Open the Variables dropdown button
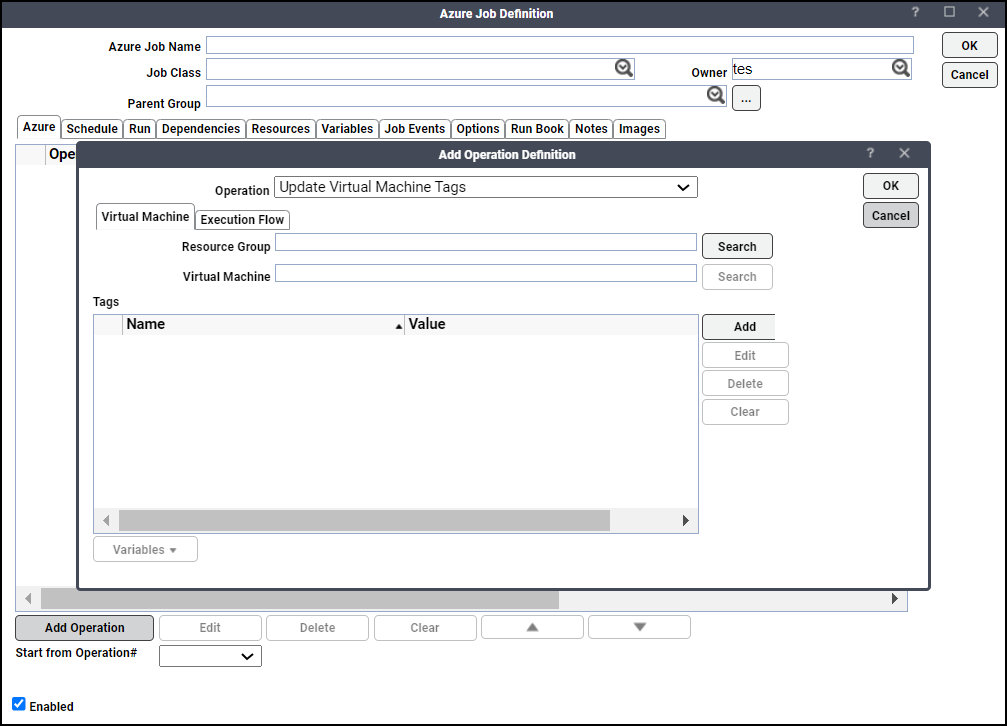 (x=145, y=549)
